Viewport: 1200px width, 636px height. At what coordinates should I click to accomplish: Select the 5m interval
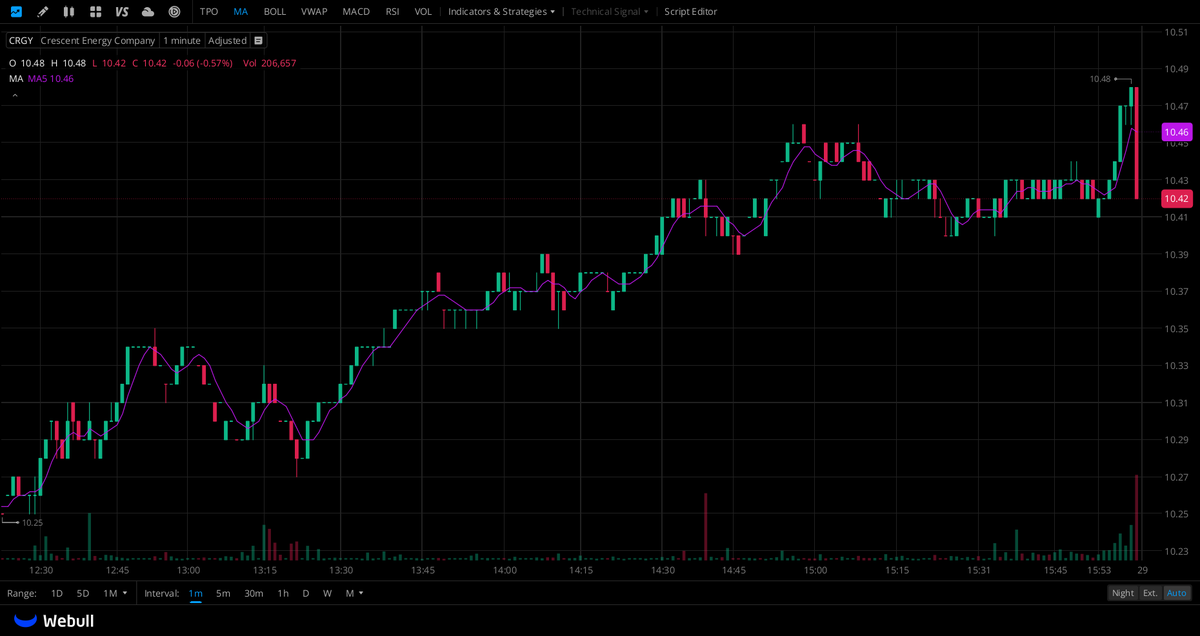tap(223, 593)
